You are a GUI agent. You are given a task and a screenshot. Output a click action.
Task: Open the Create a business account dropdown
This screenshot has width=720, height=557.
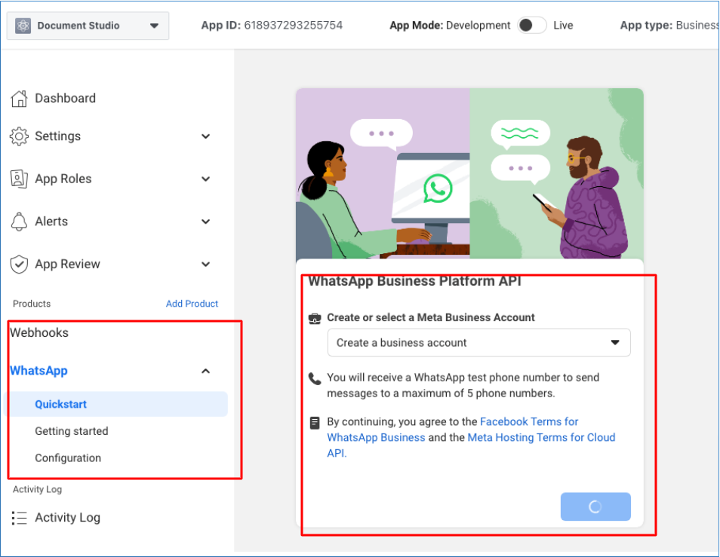pos(478,343)
